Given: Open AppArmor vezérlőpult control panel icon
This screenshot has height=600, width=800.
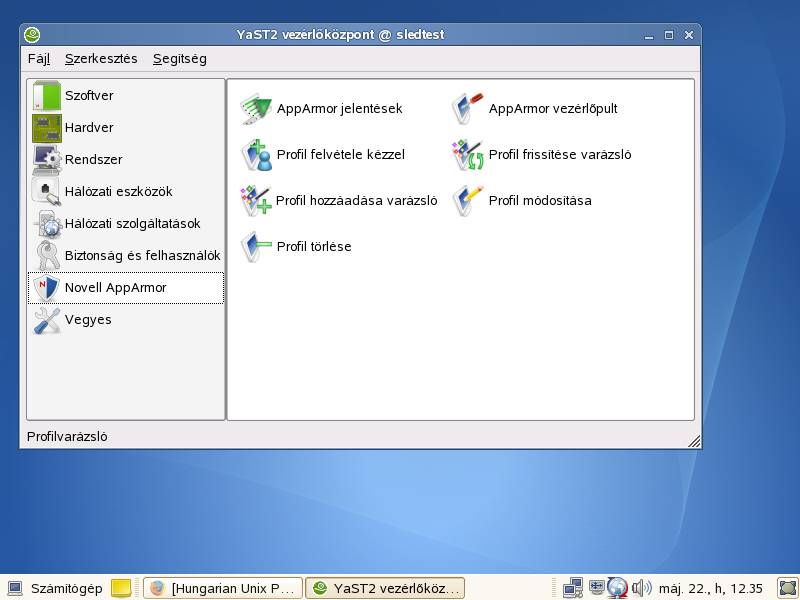Looking at the screenshot, I should click(x=468, y=108).
